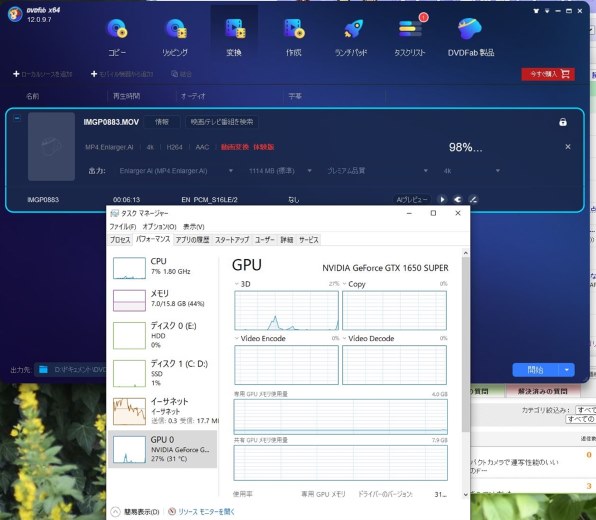This screenshot has height=520, width=596.
Task: Open 情報 for IMGP0883.MOV
Action: [x=162, y=122]
